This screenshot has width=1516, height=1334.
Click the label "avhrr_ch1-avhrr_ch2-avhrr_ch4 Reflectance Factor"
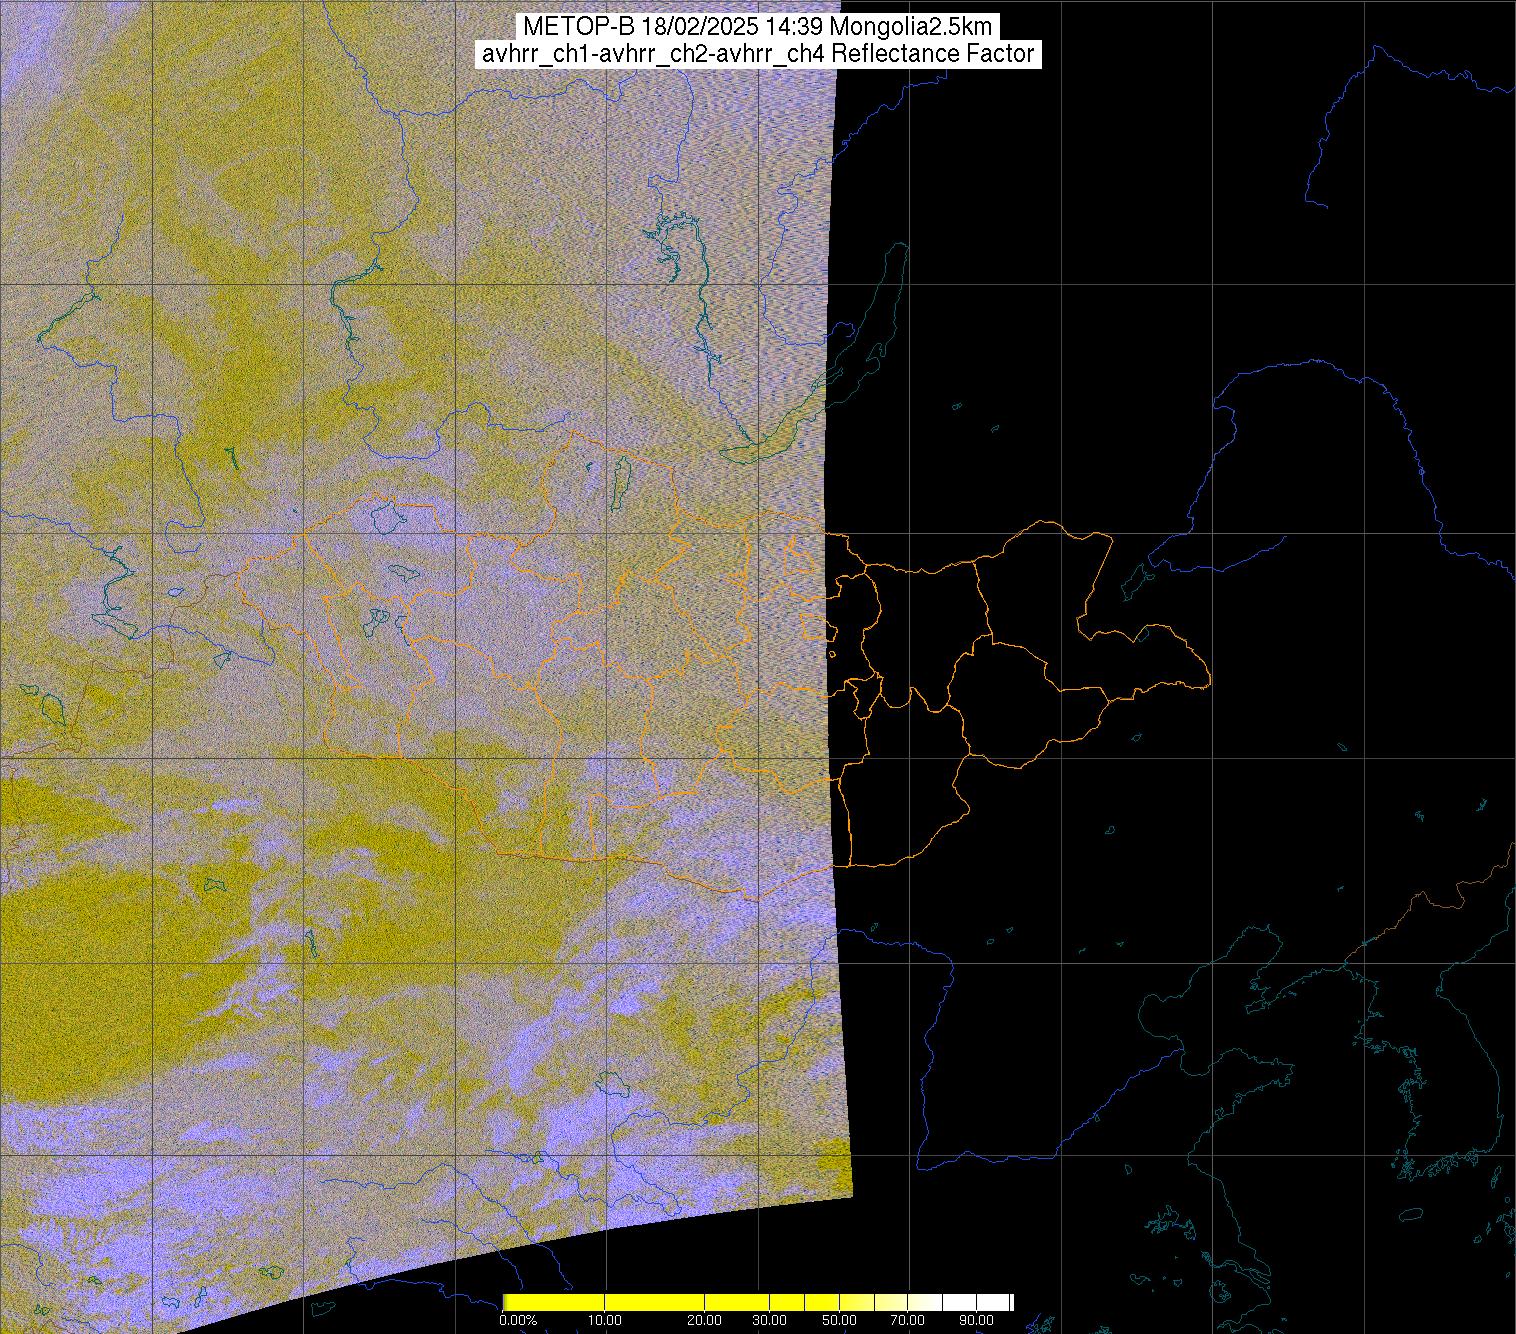tap(757, 54)
